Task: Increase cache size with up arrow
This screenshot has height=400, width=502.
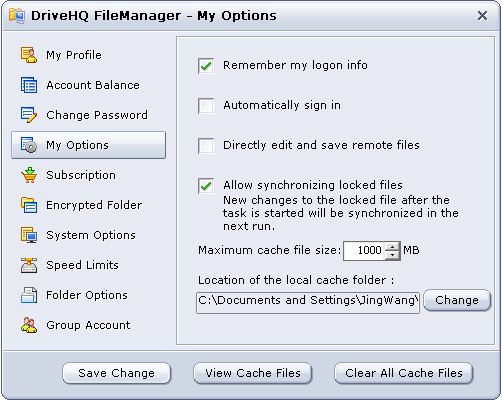Action: pos(392,247)
